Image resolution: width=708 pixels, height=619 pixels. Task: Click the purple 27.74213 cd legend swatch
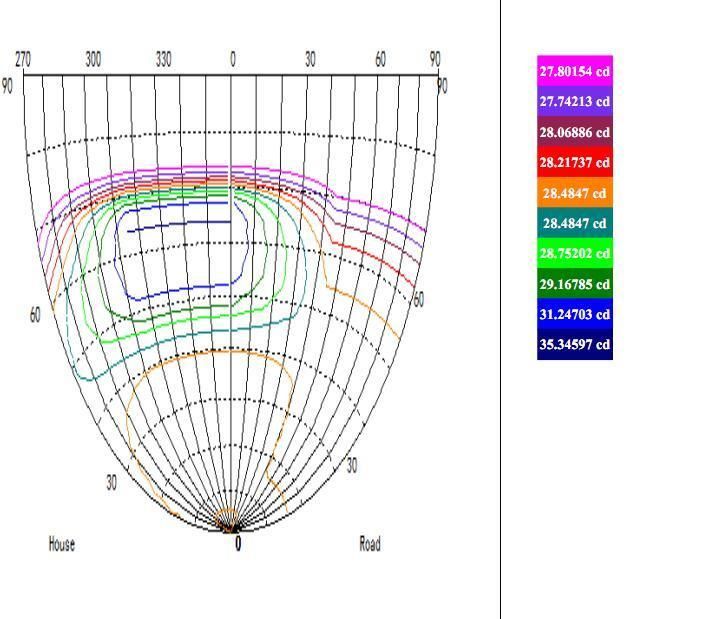click(x=575, y=102)
